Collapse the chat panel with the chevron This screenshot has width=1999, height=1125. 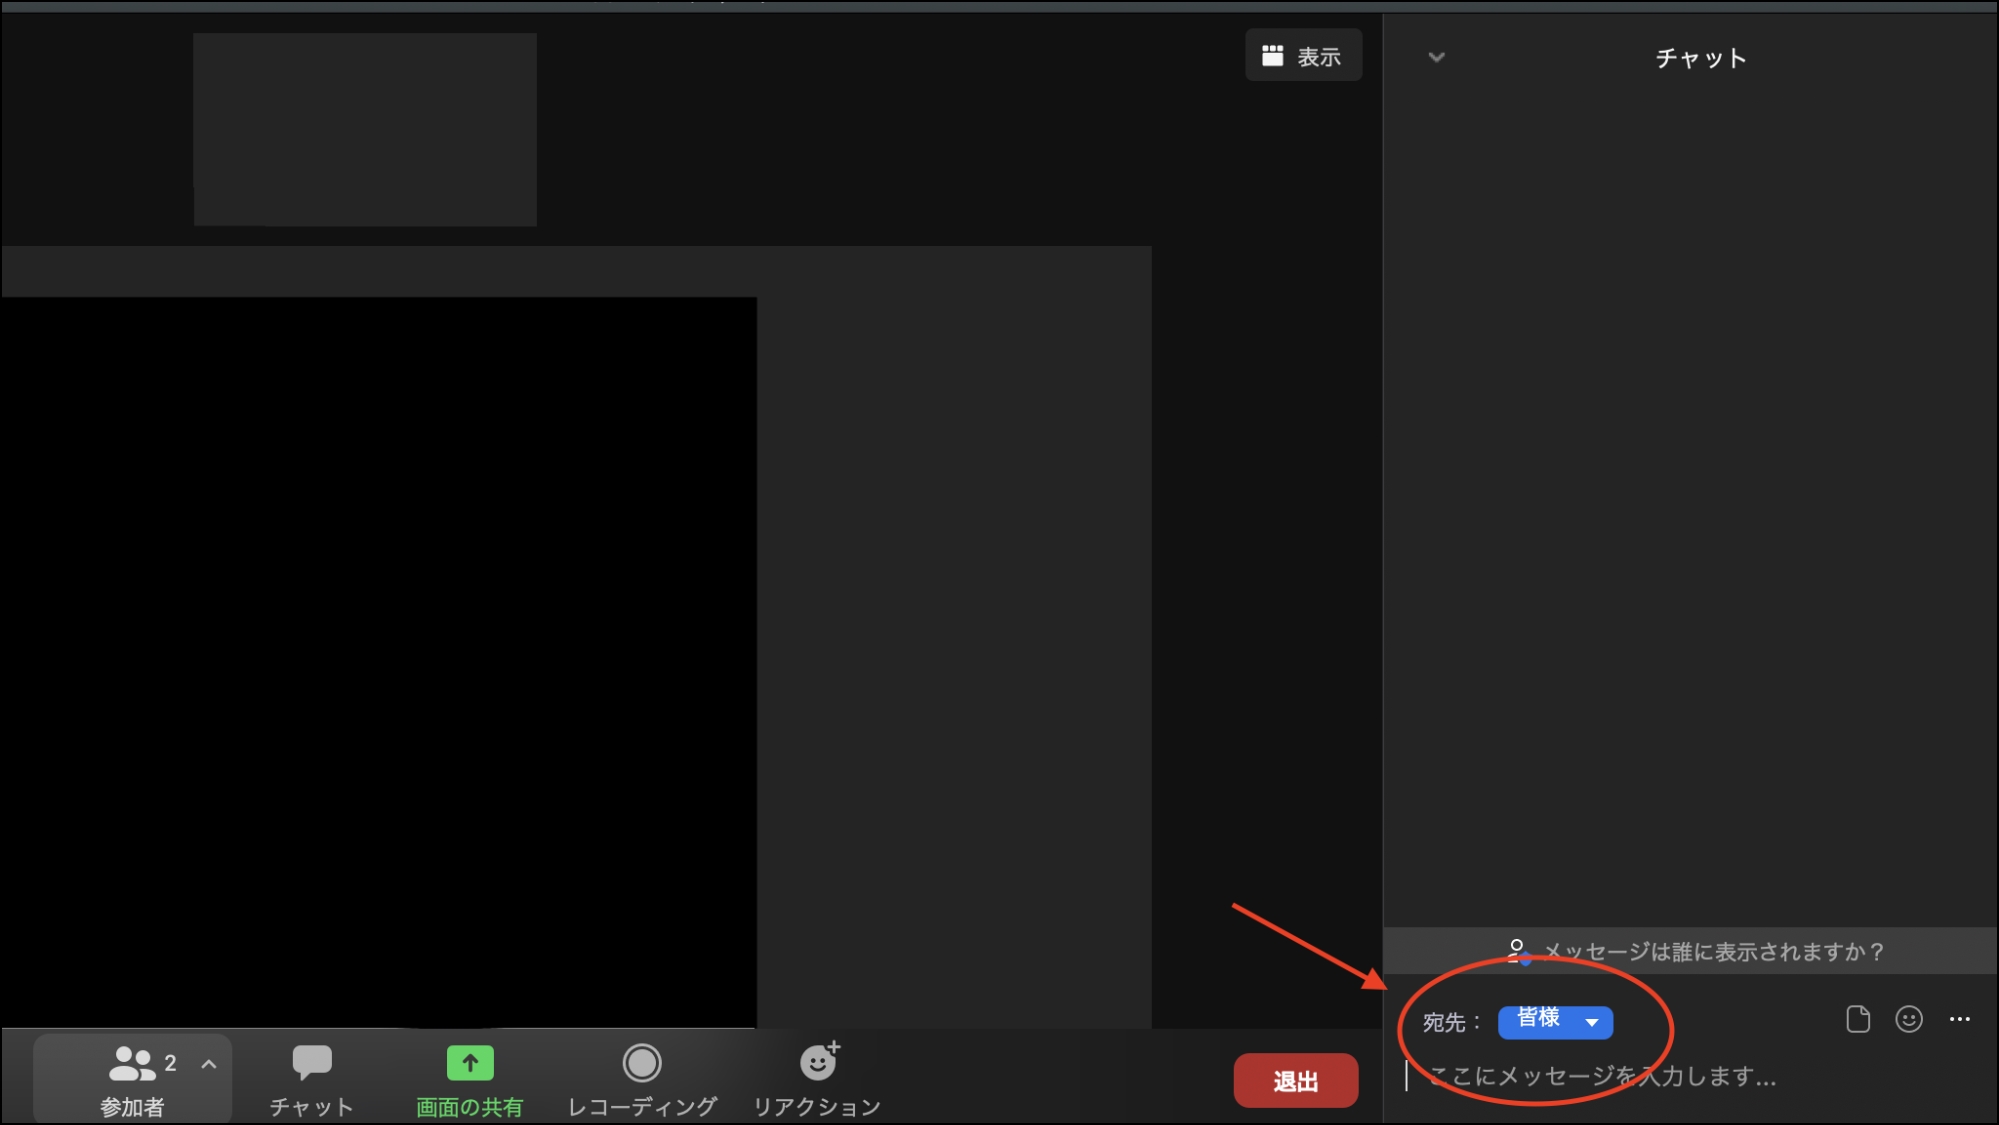pyautogui.click(x=1436, y=57)
